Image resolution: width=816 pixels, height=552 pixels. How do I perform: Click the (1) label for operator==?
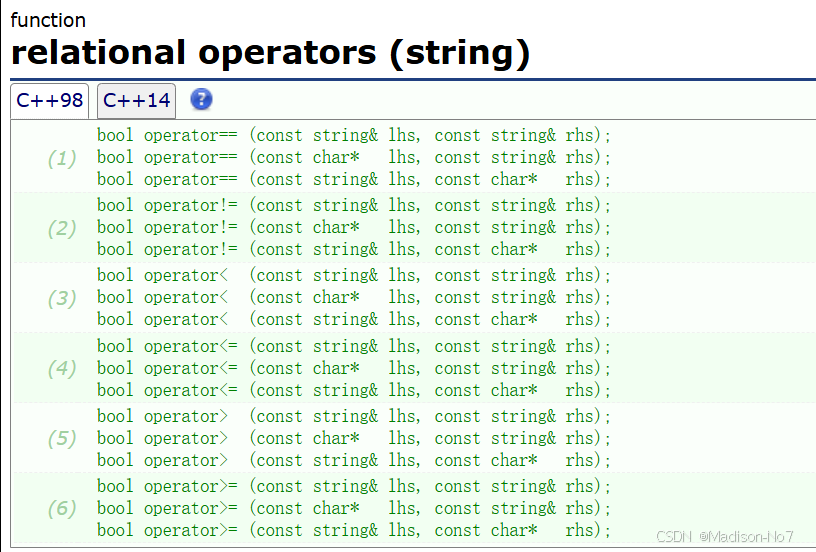tap(62, 158)
